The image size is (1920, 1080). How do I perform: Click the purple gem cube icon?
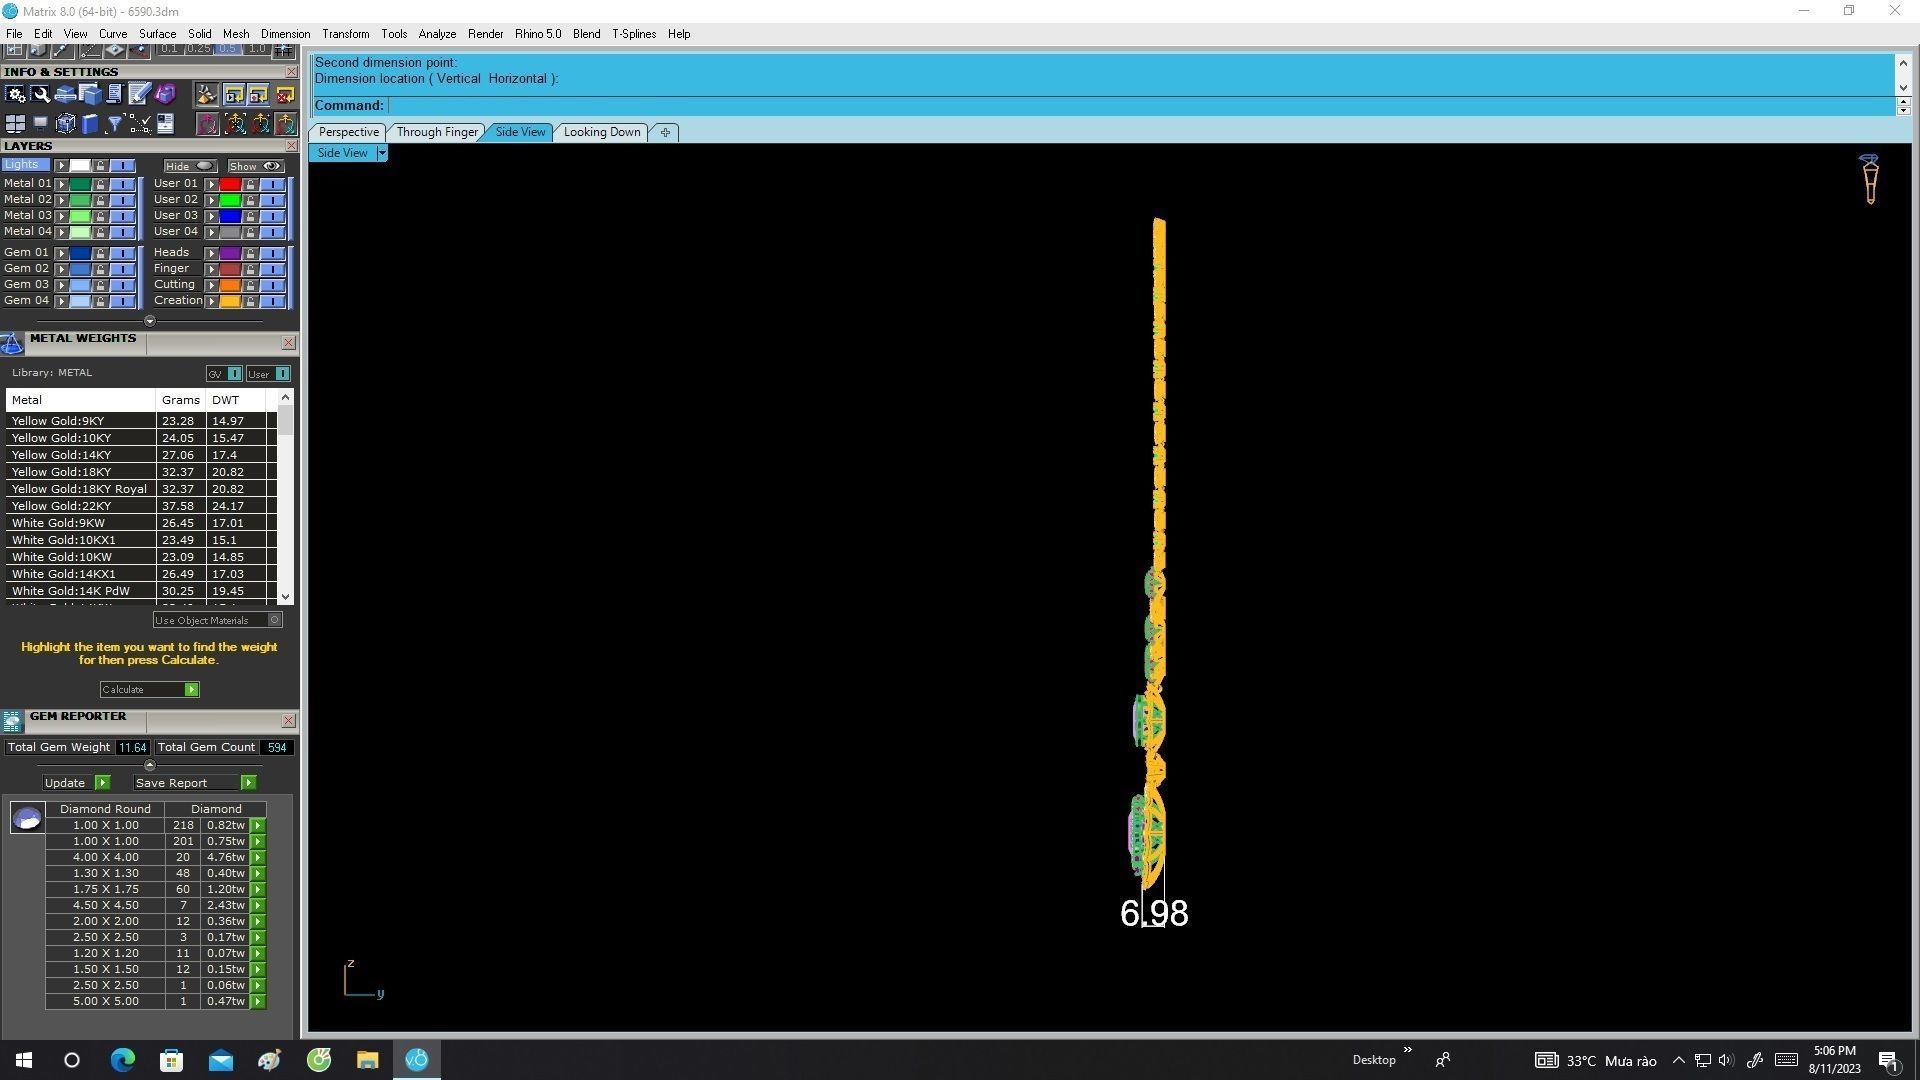165,94
